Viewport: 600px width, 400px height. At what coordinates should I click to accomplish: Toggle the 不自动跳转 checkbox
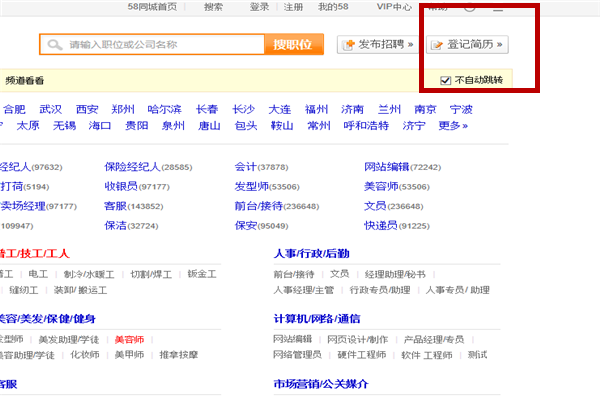(445, 80)
